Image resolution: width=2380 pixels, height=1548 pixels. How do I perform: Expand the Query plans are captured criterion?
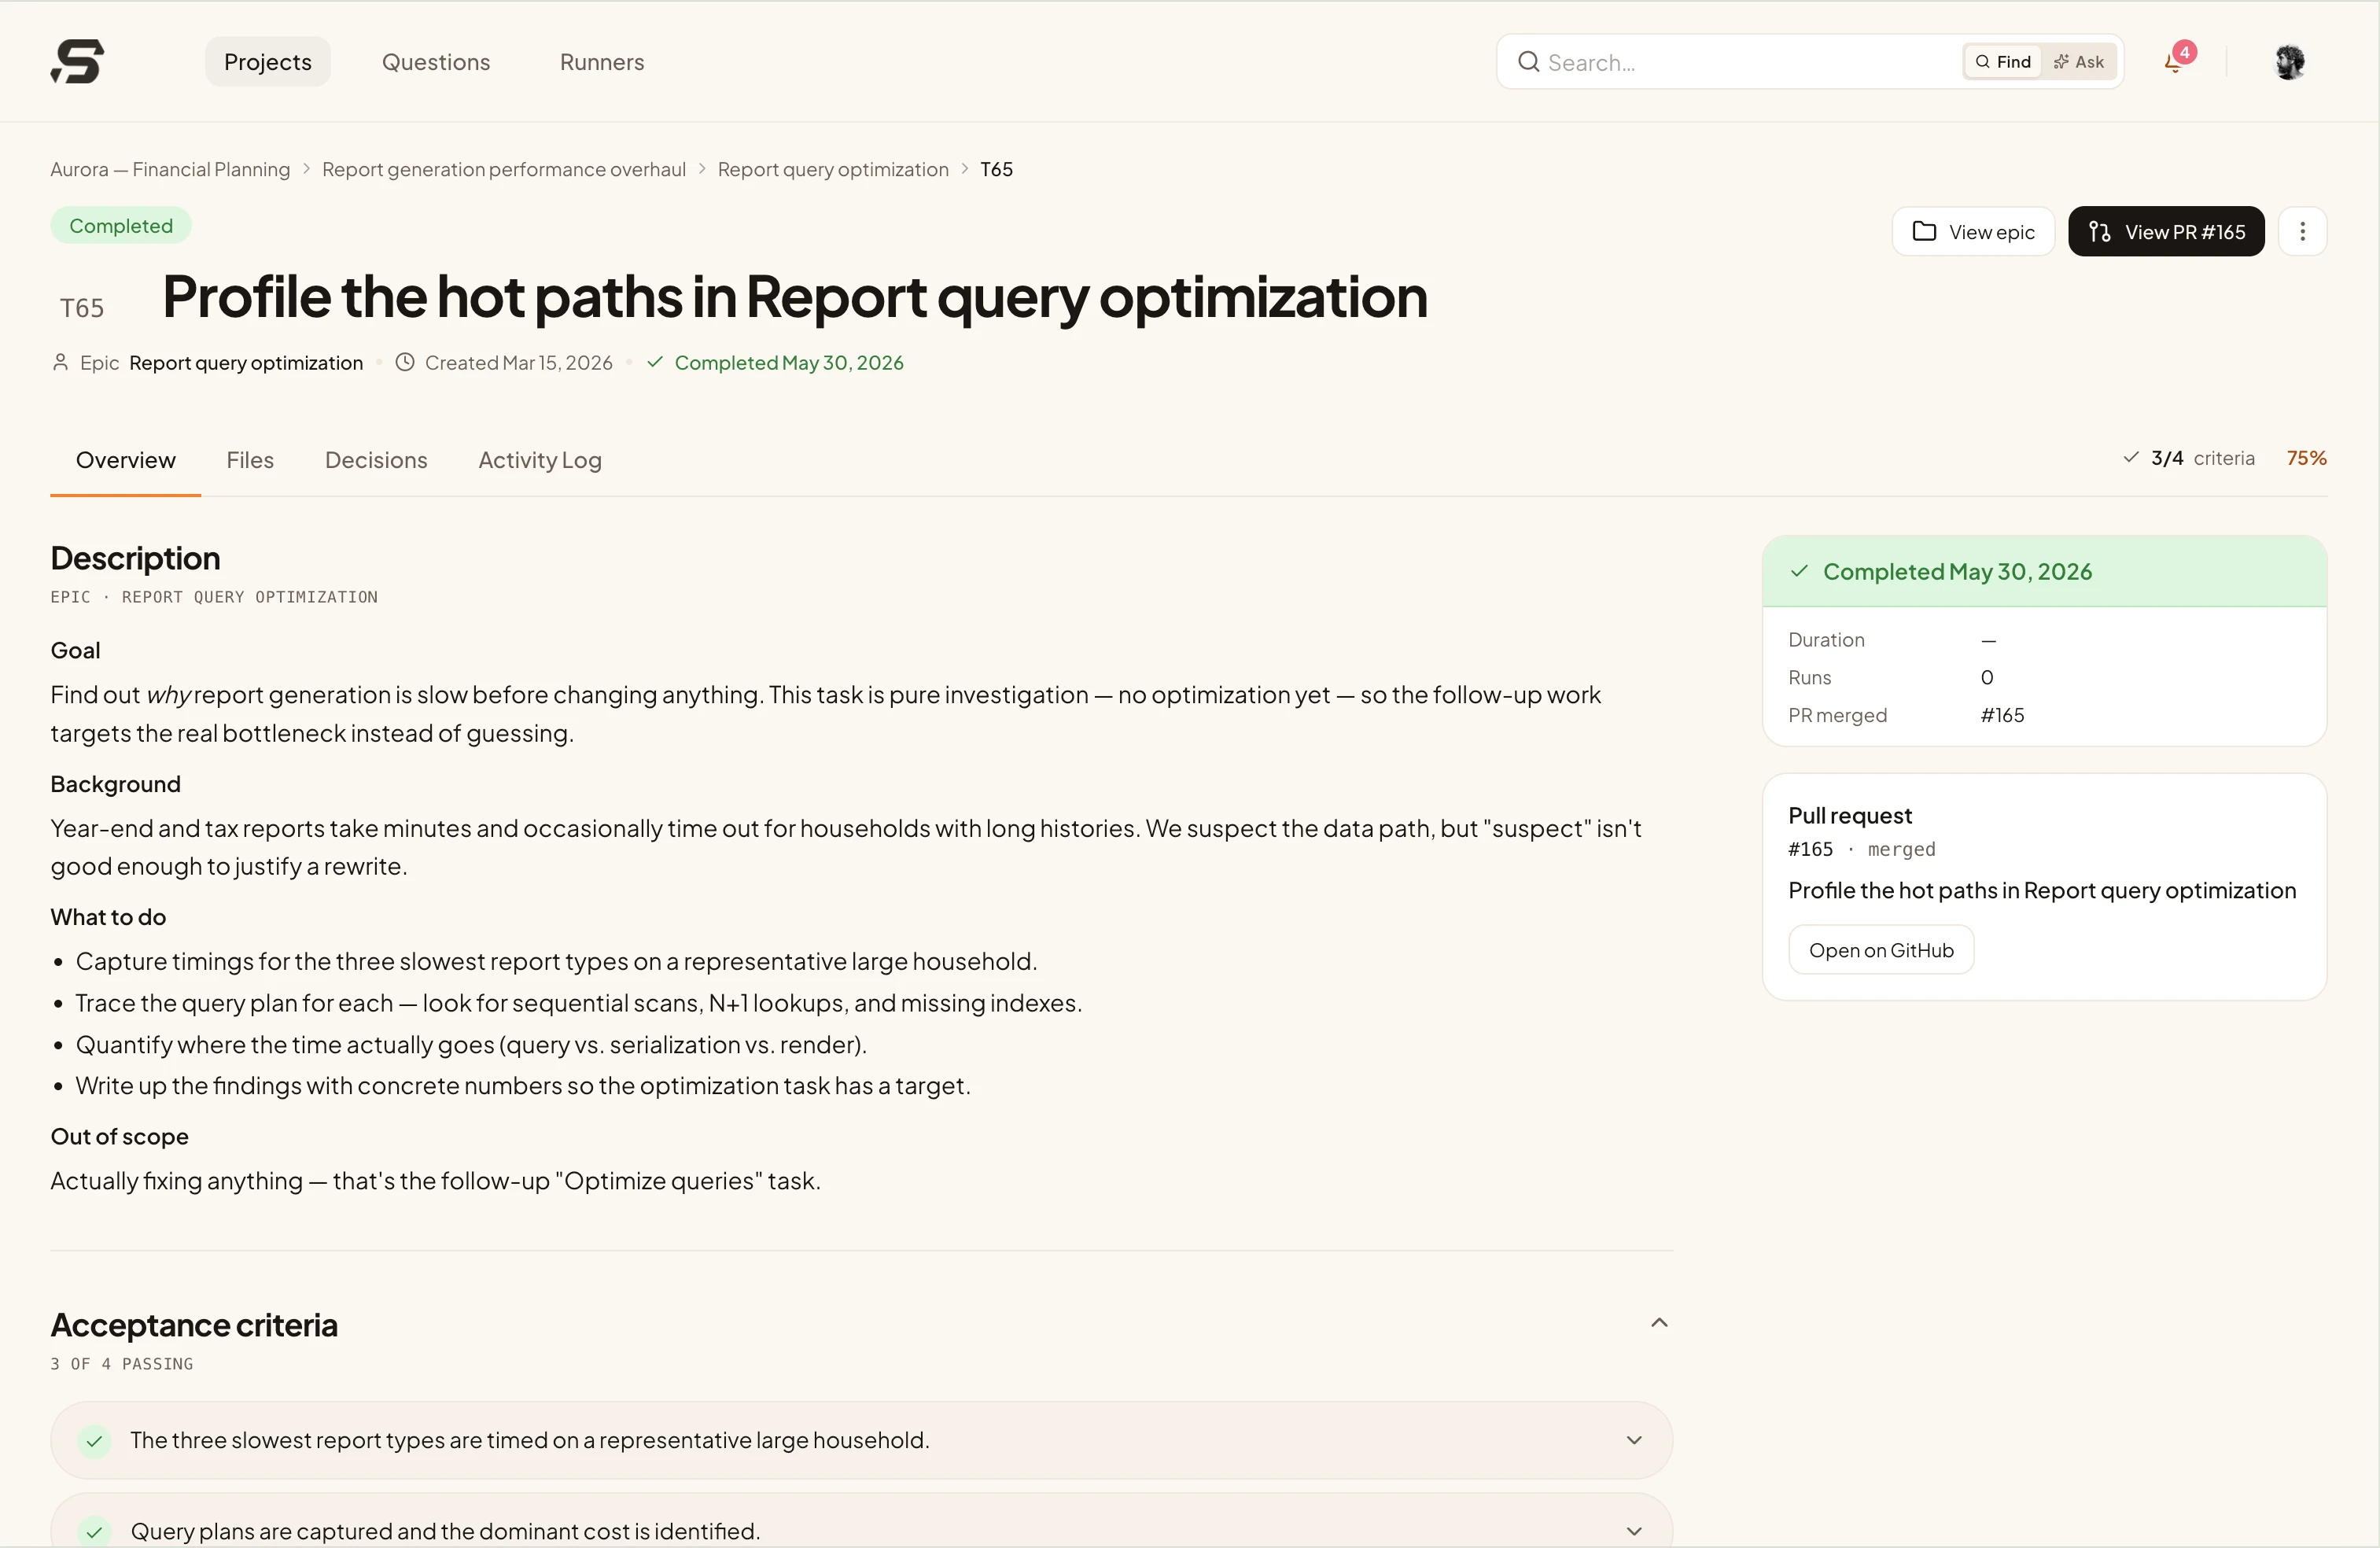point(1634,1531)
